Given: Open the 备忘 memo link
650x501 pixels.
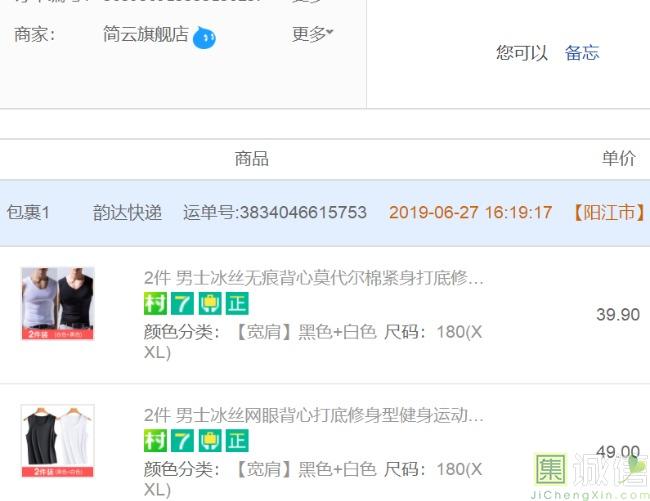Looking at the screenshot, I should coord(582,53).
